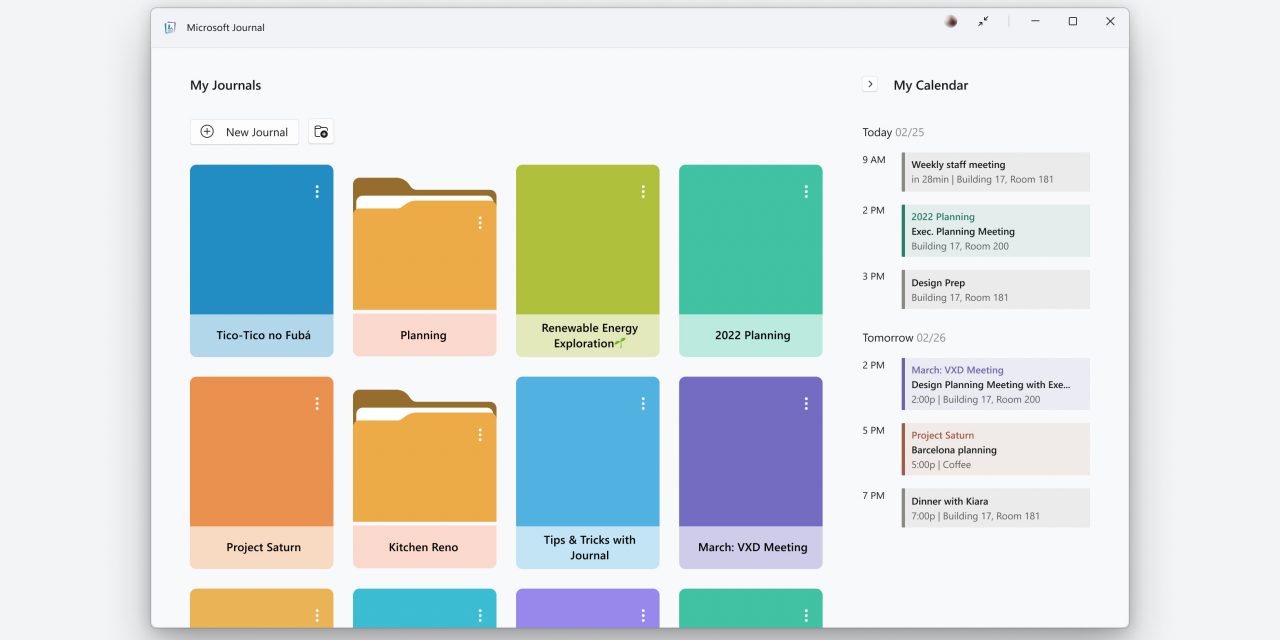Open more options on March: VXD Meeting
The width and height of the screenshot is (1280, 640).
click(x=806, y=404)
